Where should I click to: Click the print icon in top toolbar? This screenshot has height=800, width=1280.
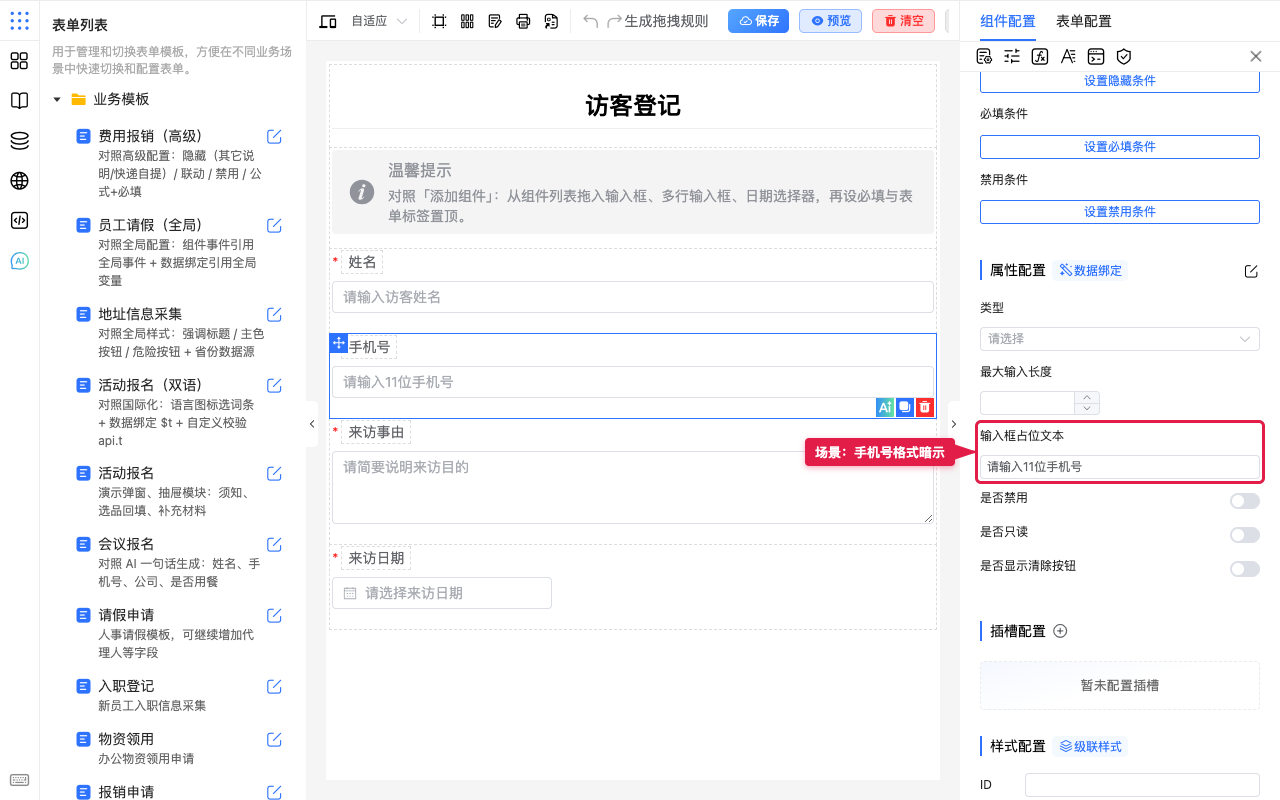coord(523,21)
